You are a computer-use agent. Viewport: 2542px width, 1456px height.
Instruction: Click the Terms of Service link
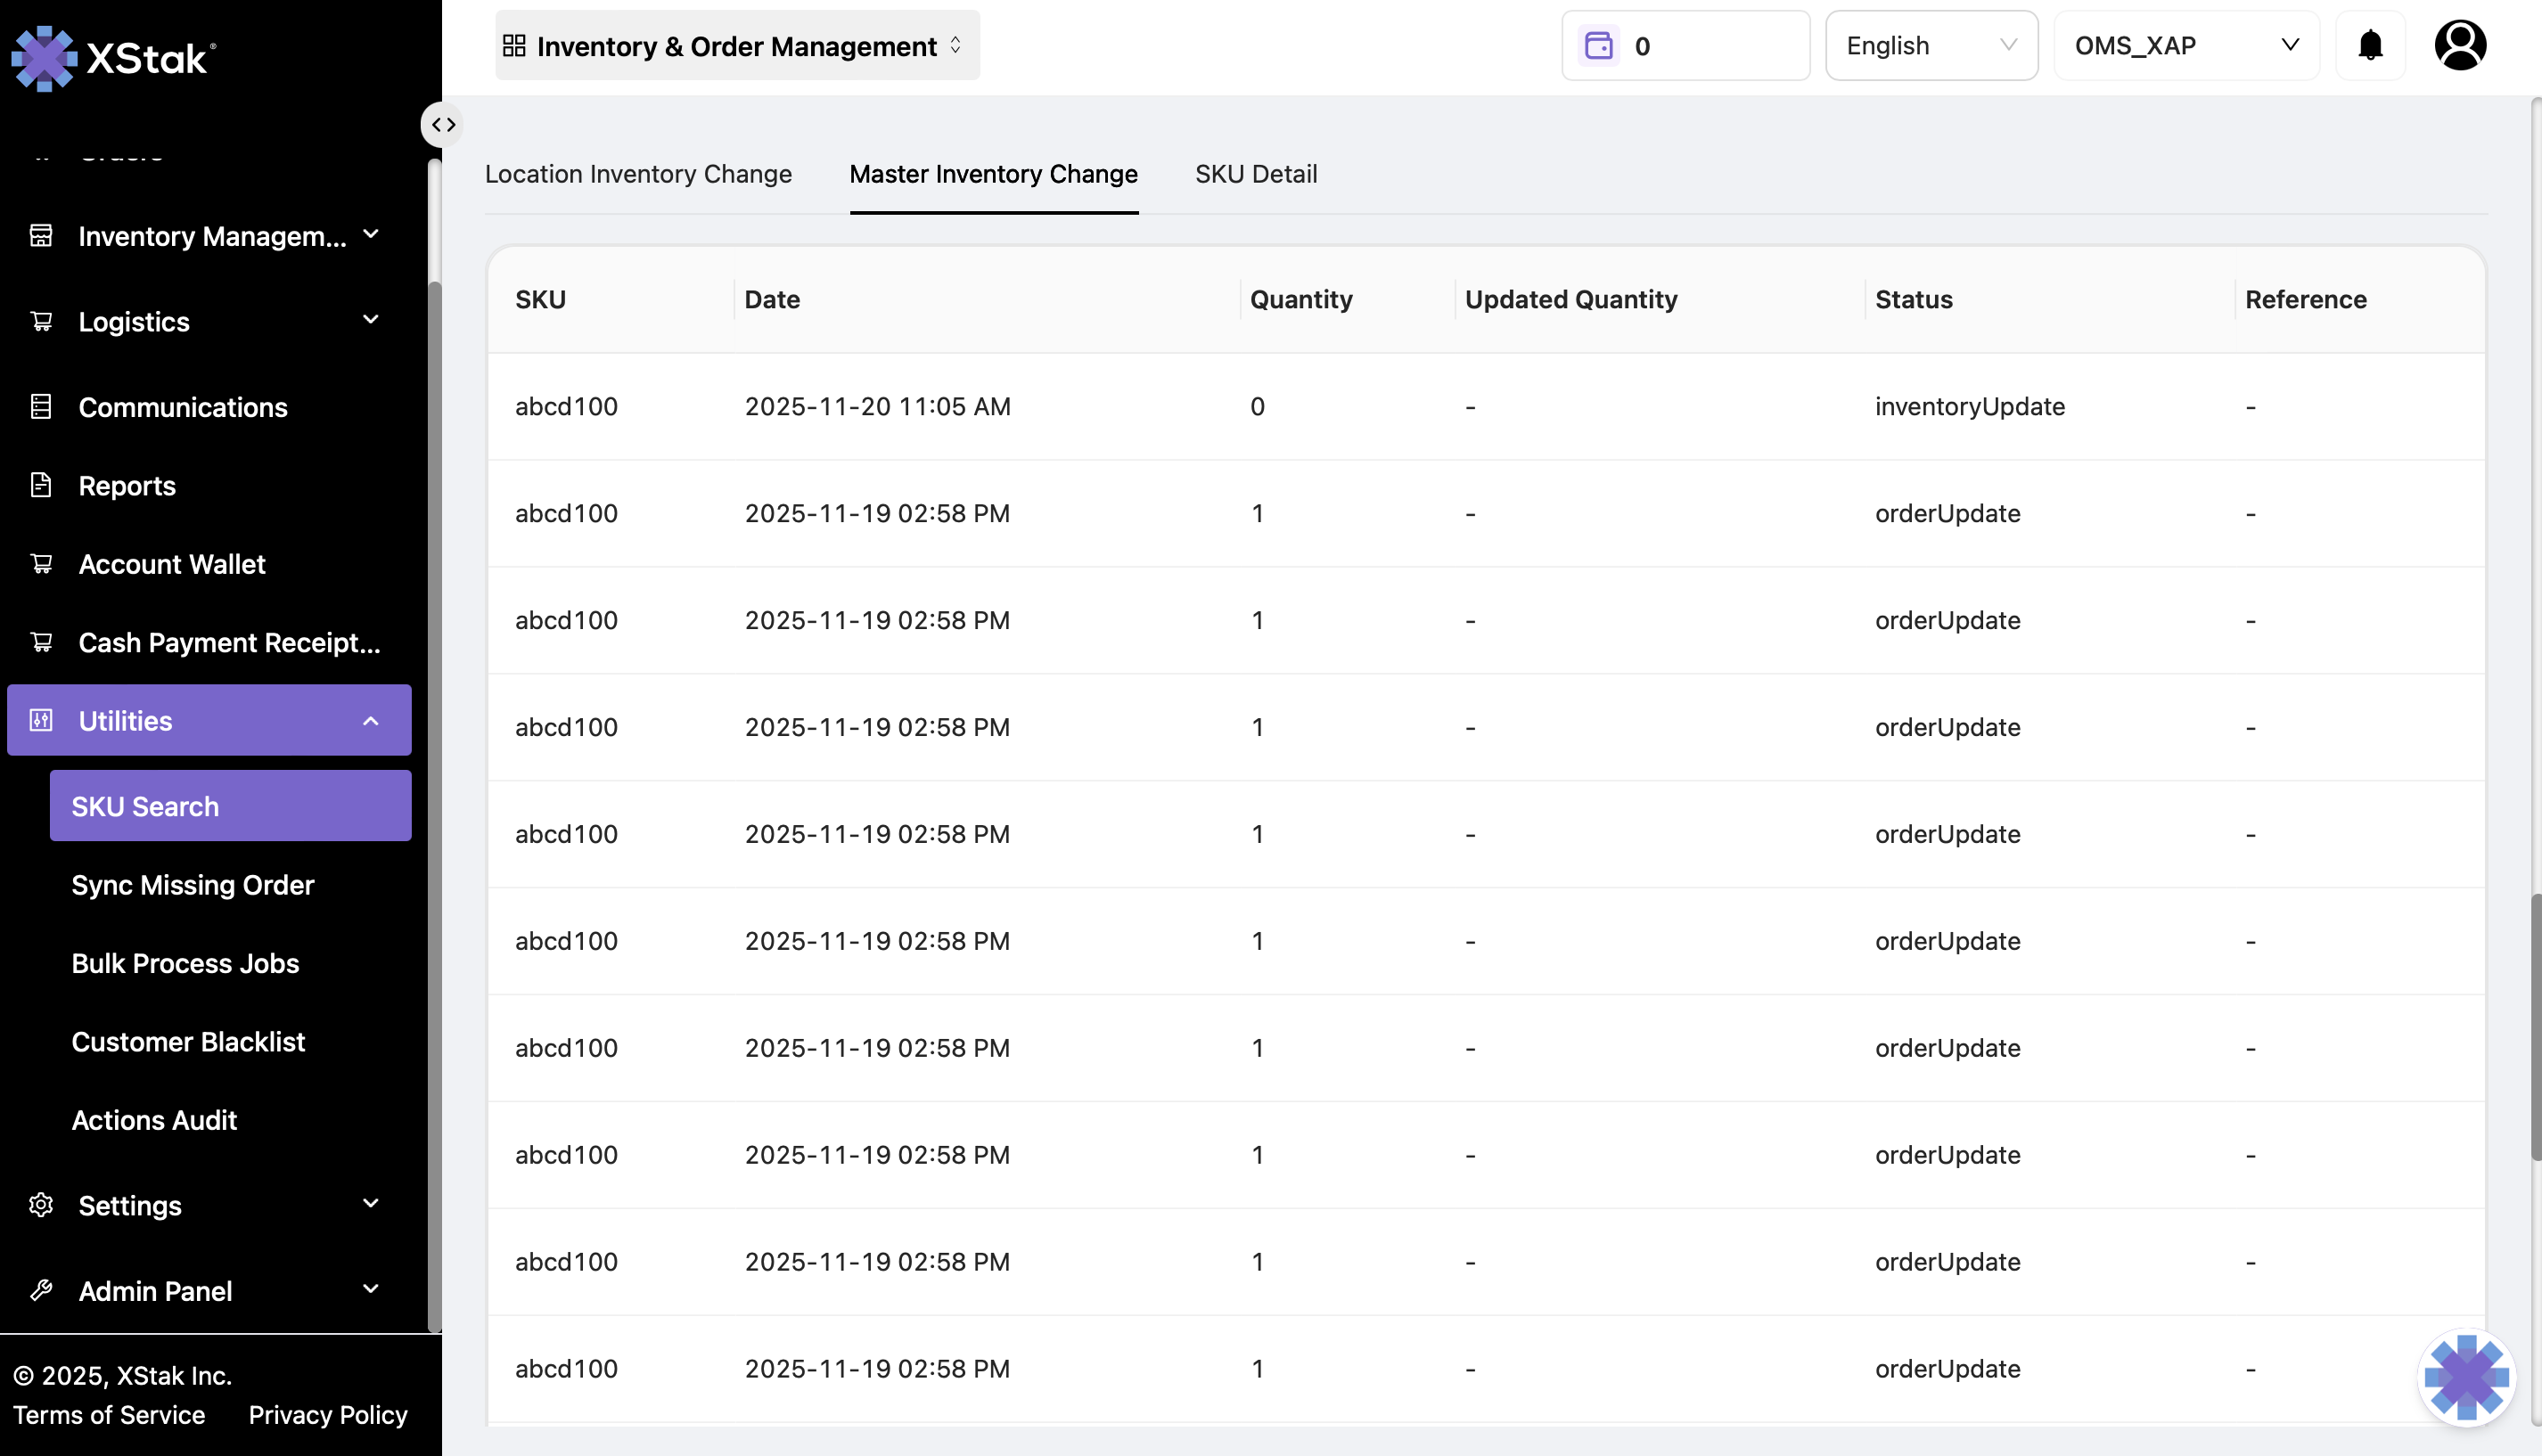109,1415
